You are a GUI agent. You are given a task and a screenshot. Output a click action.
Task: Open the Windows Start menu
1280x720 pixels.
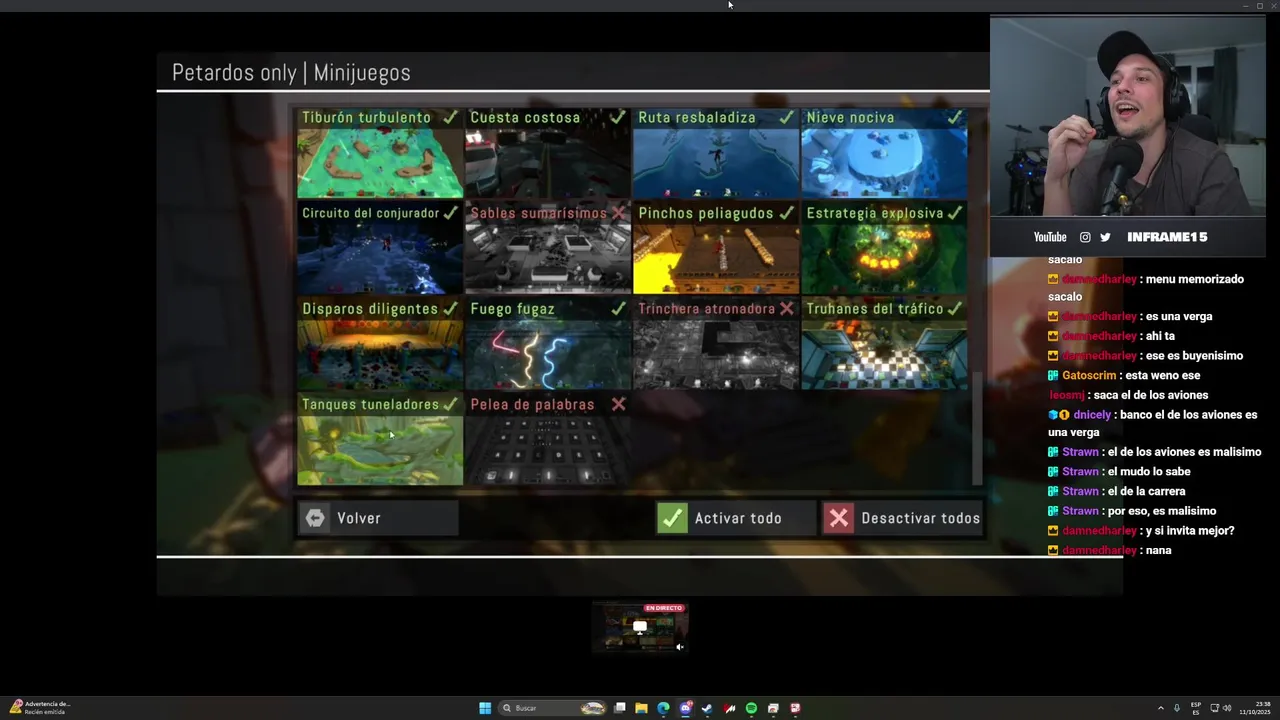pos(485,708)
